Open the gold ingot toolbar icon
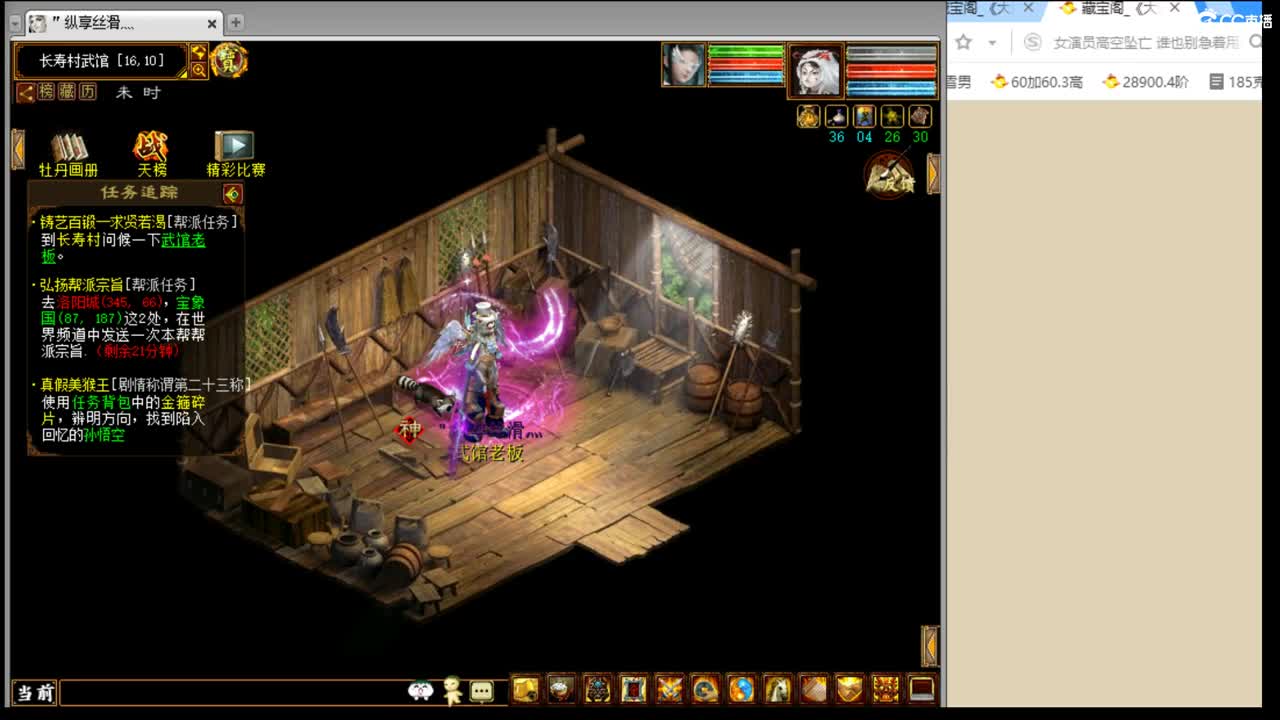The height and width of the screenshot is (720, 1280). (x=526, y=689)
